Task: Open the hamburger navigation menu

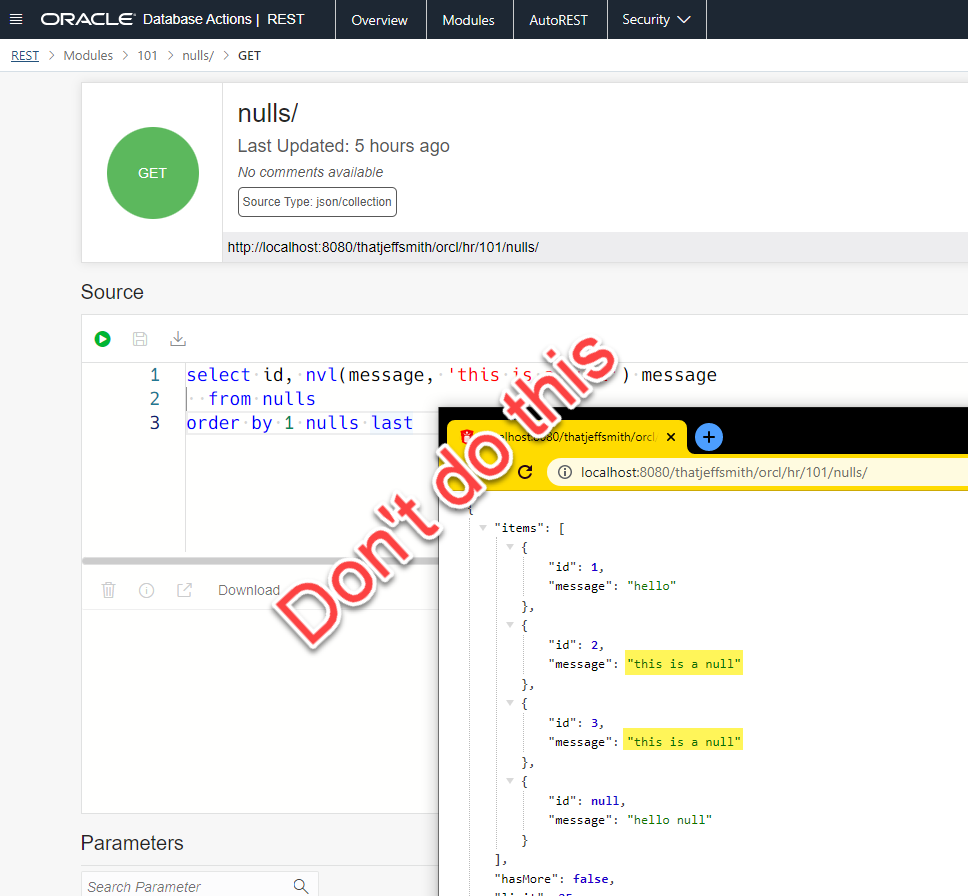Action: click(17, 19)
